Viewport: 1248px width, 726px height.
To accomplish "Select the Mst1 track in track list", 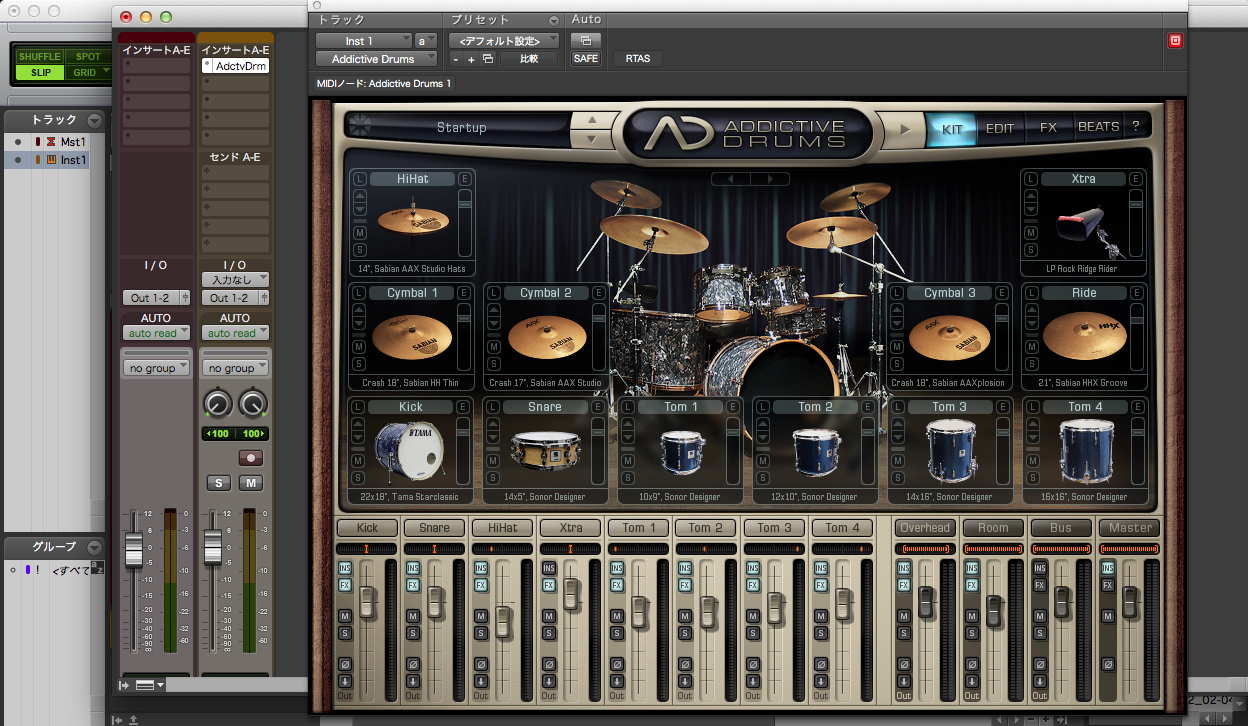I will coord(72,142).
